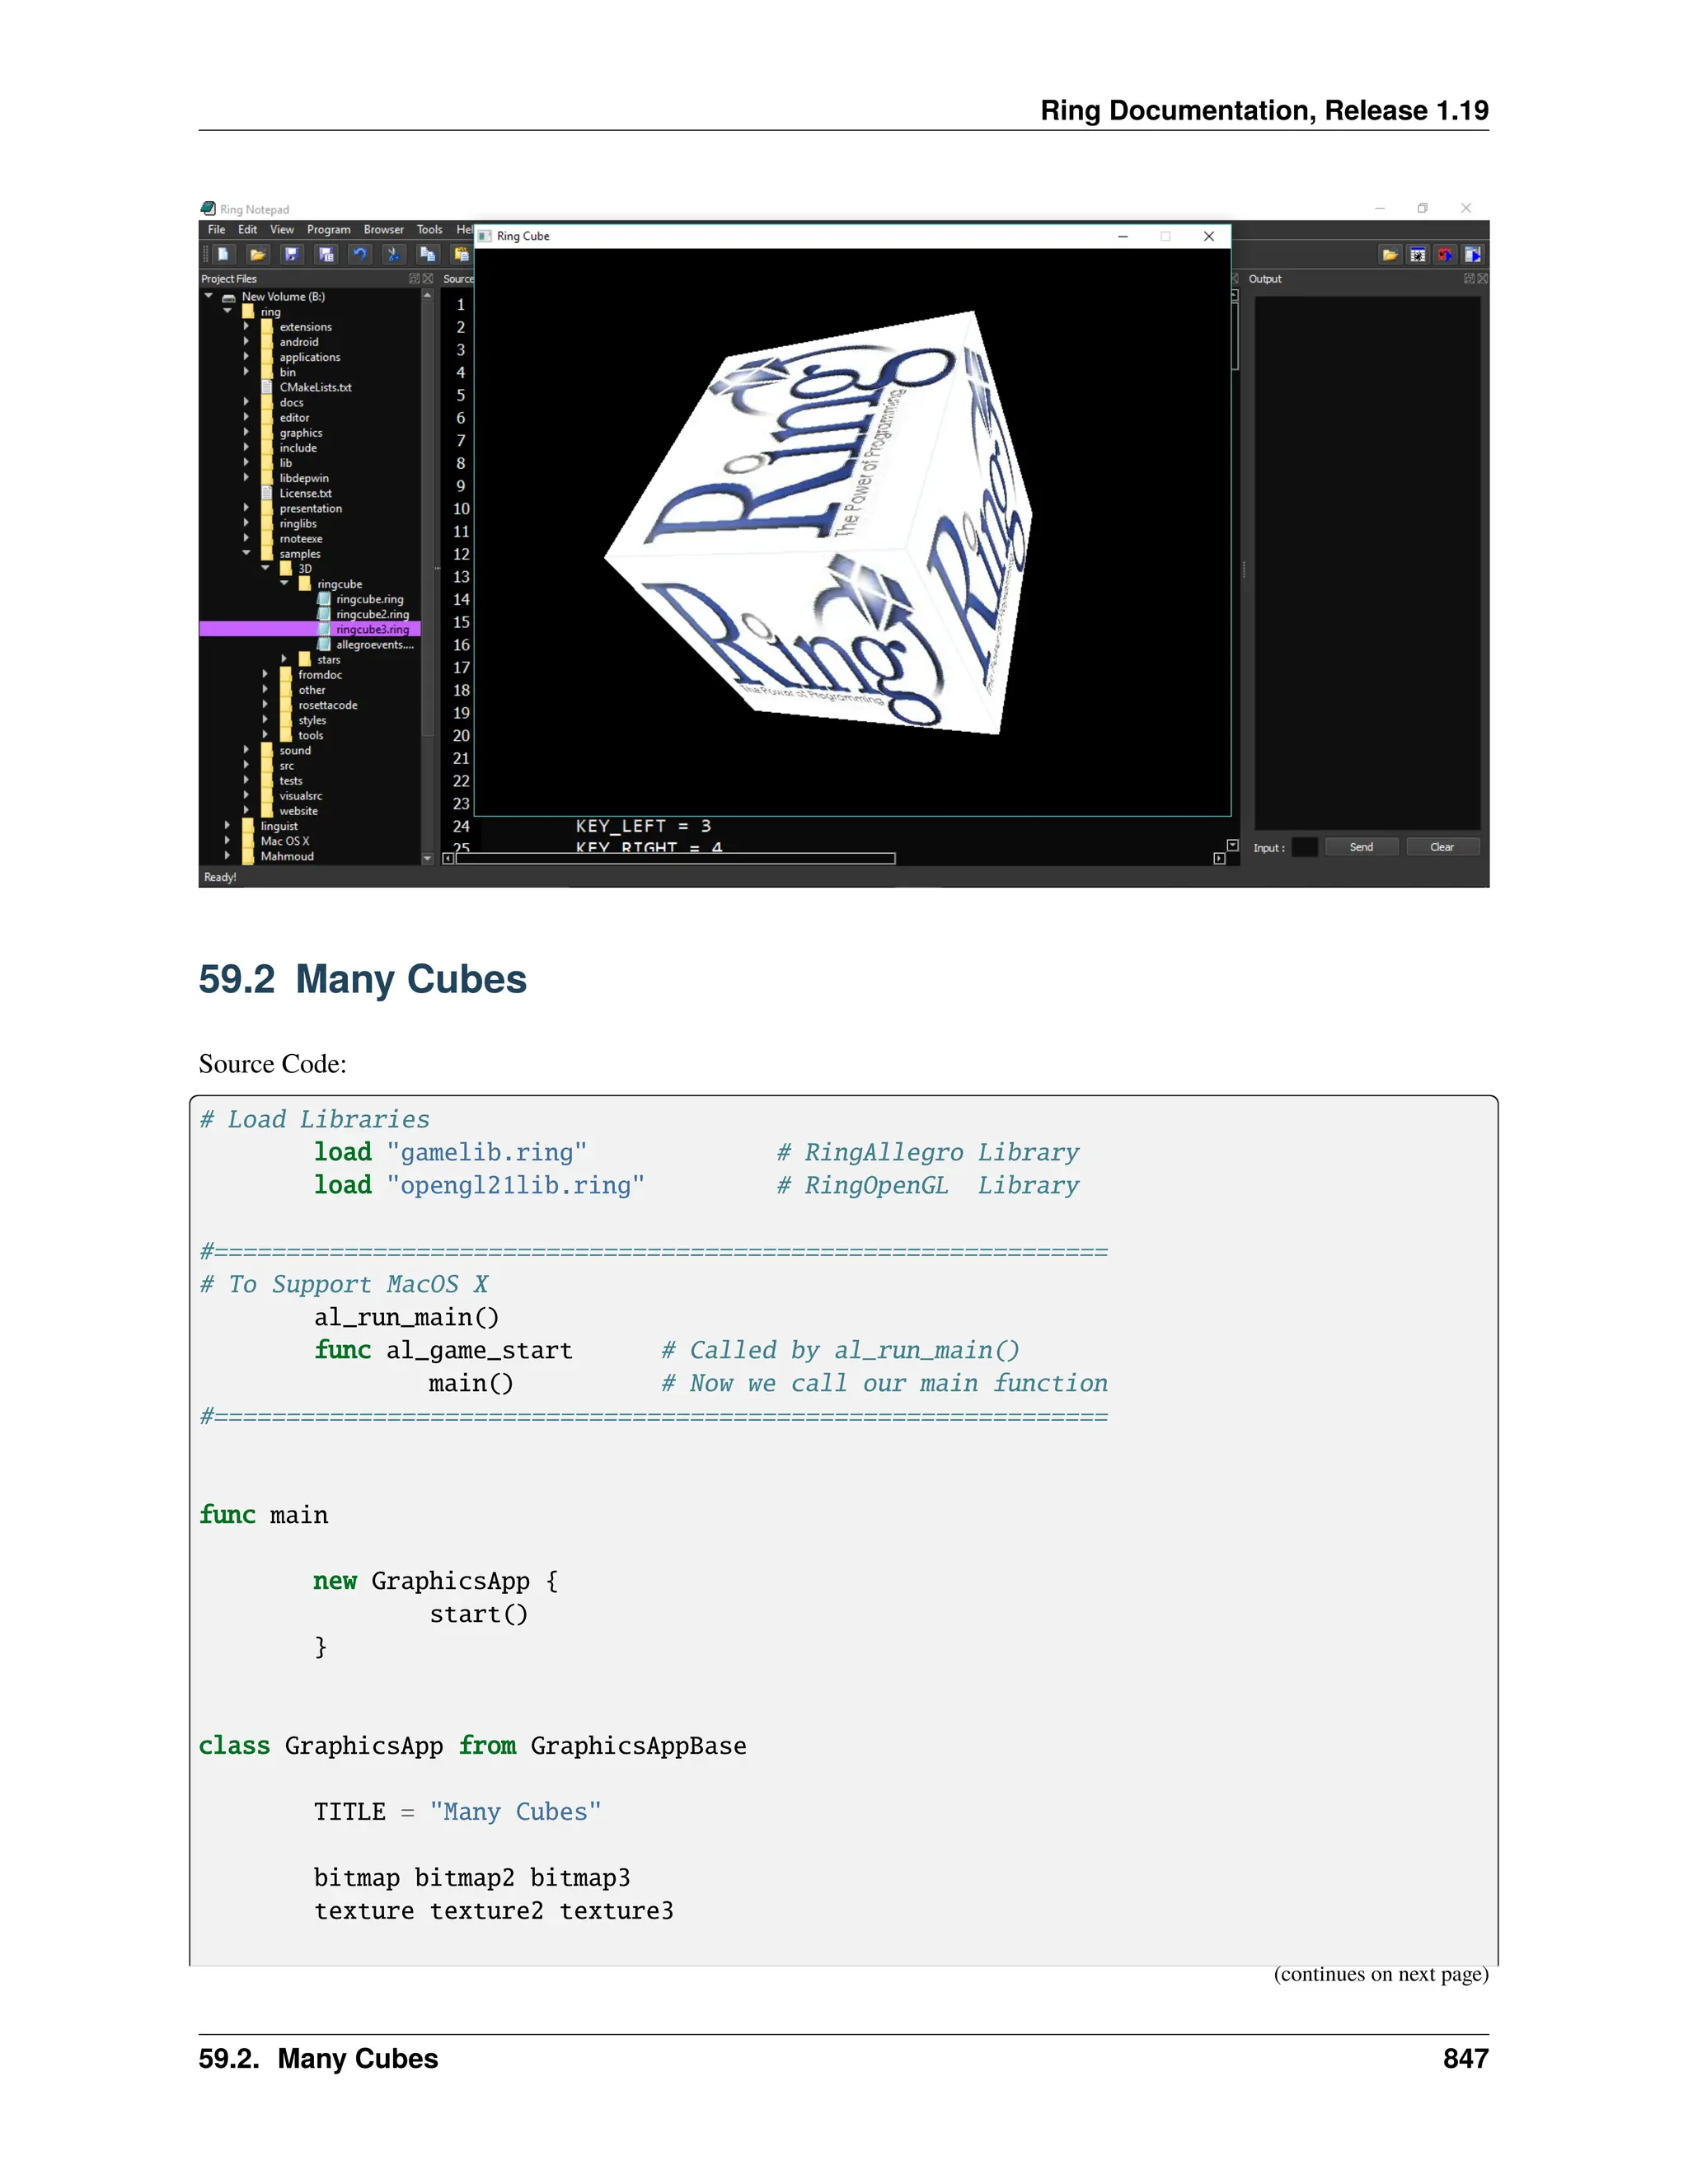
Task: Click the 'Ready!' status bar text
Action: (x=220, y=877)
